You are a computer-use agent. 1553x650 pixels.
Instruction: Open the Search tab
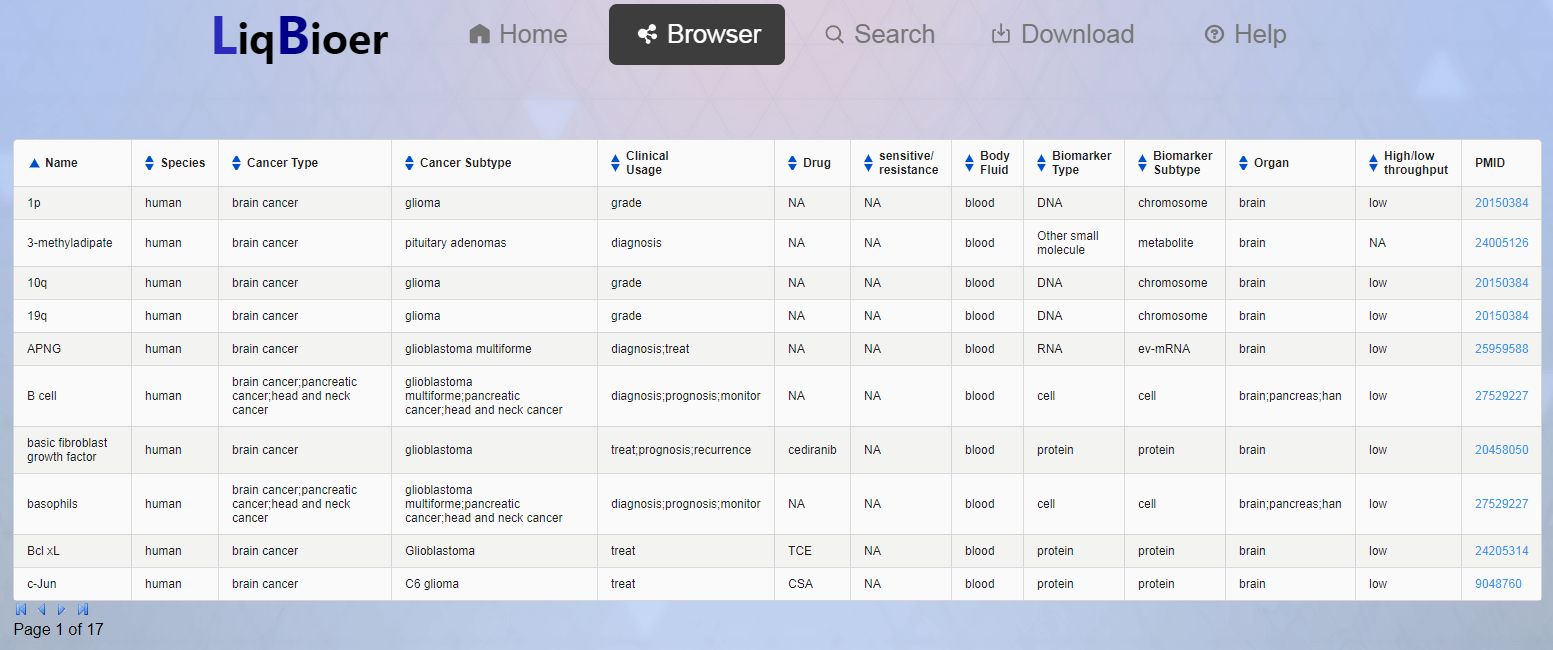click(x=880, y=35)
